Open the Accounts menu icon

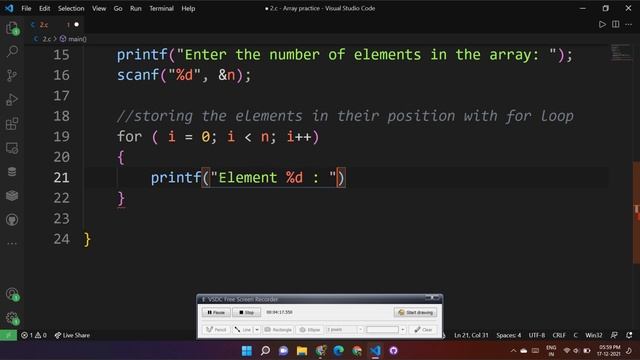pos(12,294)
